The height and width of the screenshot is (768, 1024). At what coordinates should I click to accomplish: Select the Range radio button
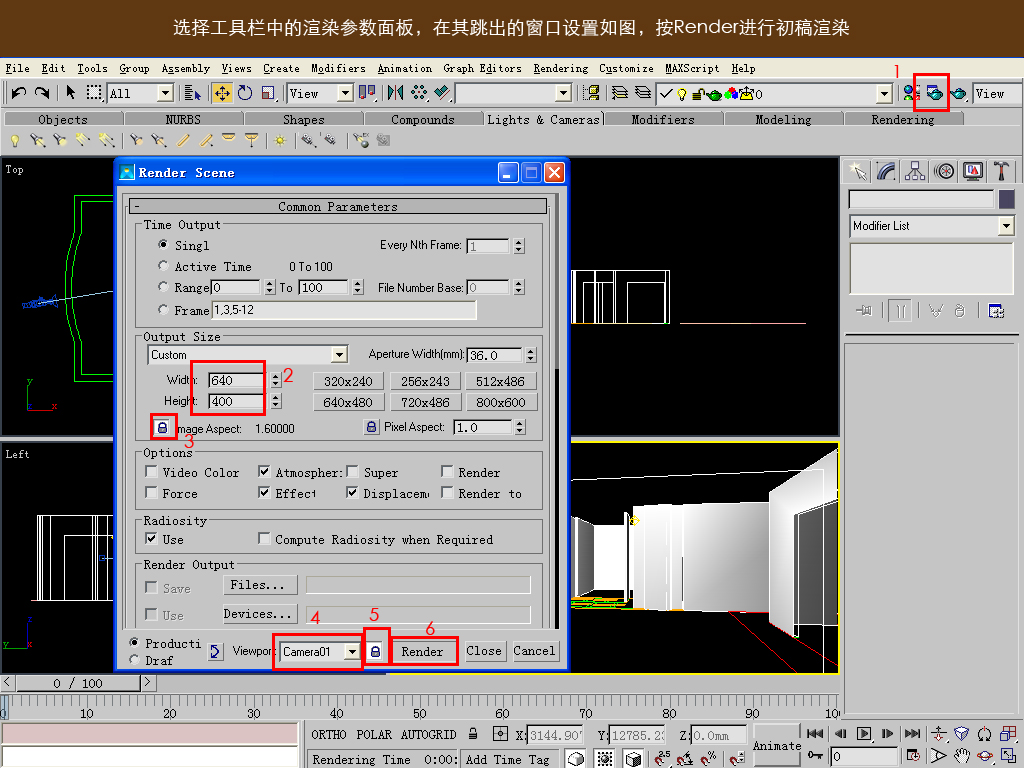tap(163, 286)
